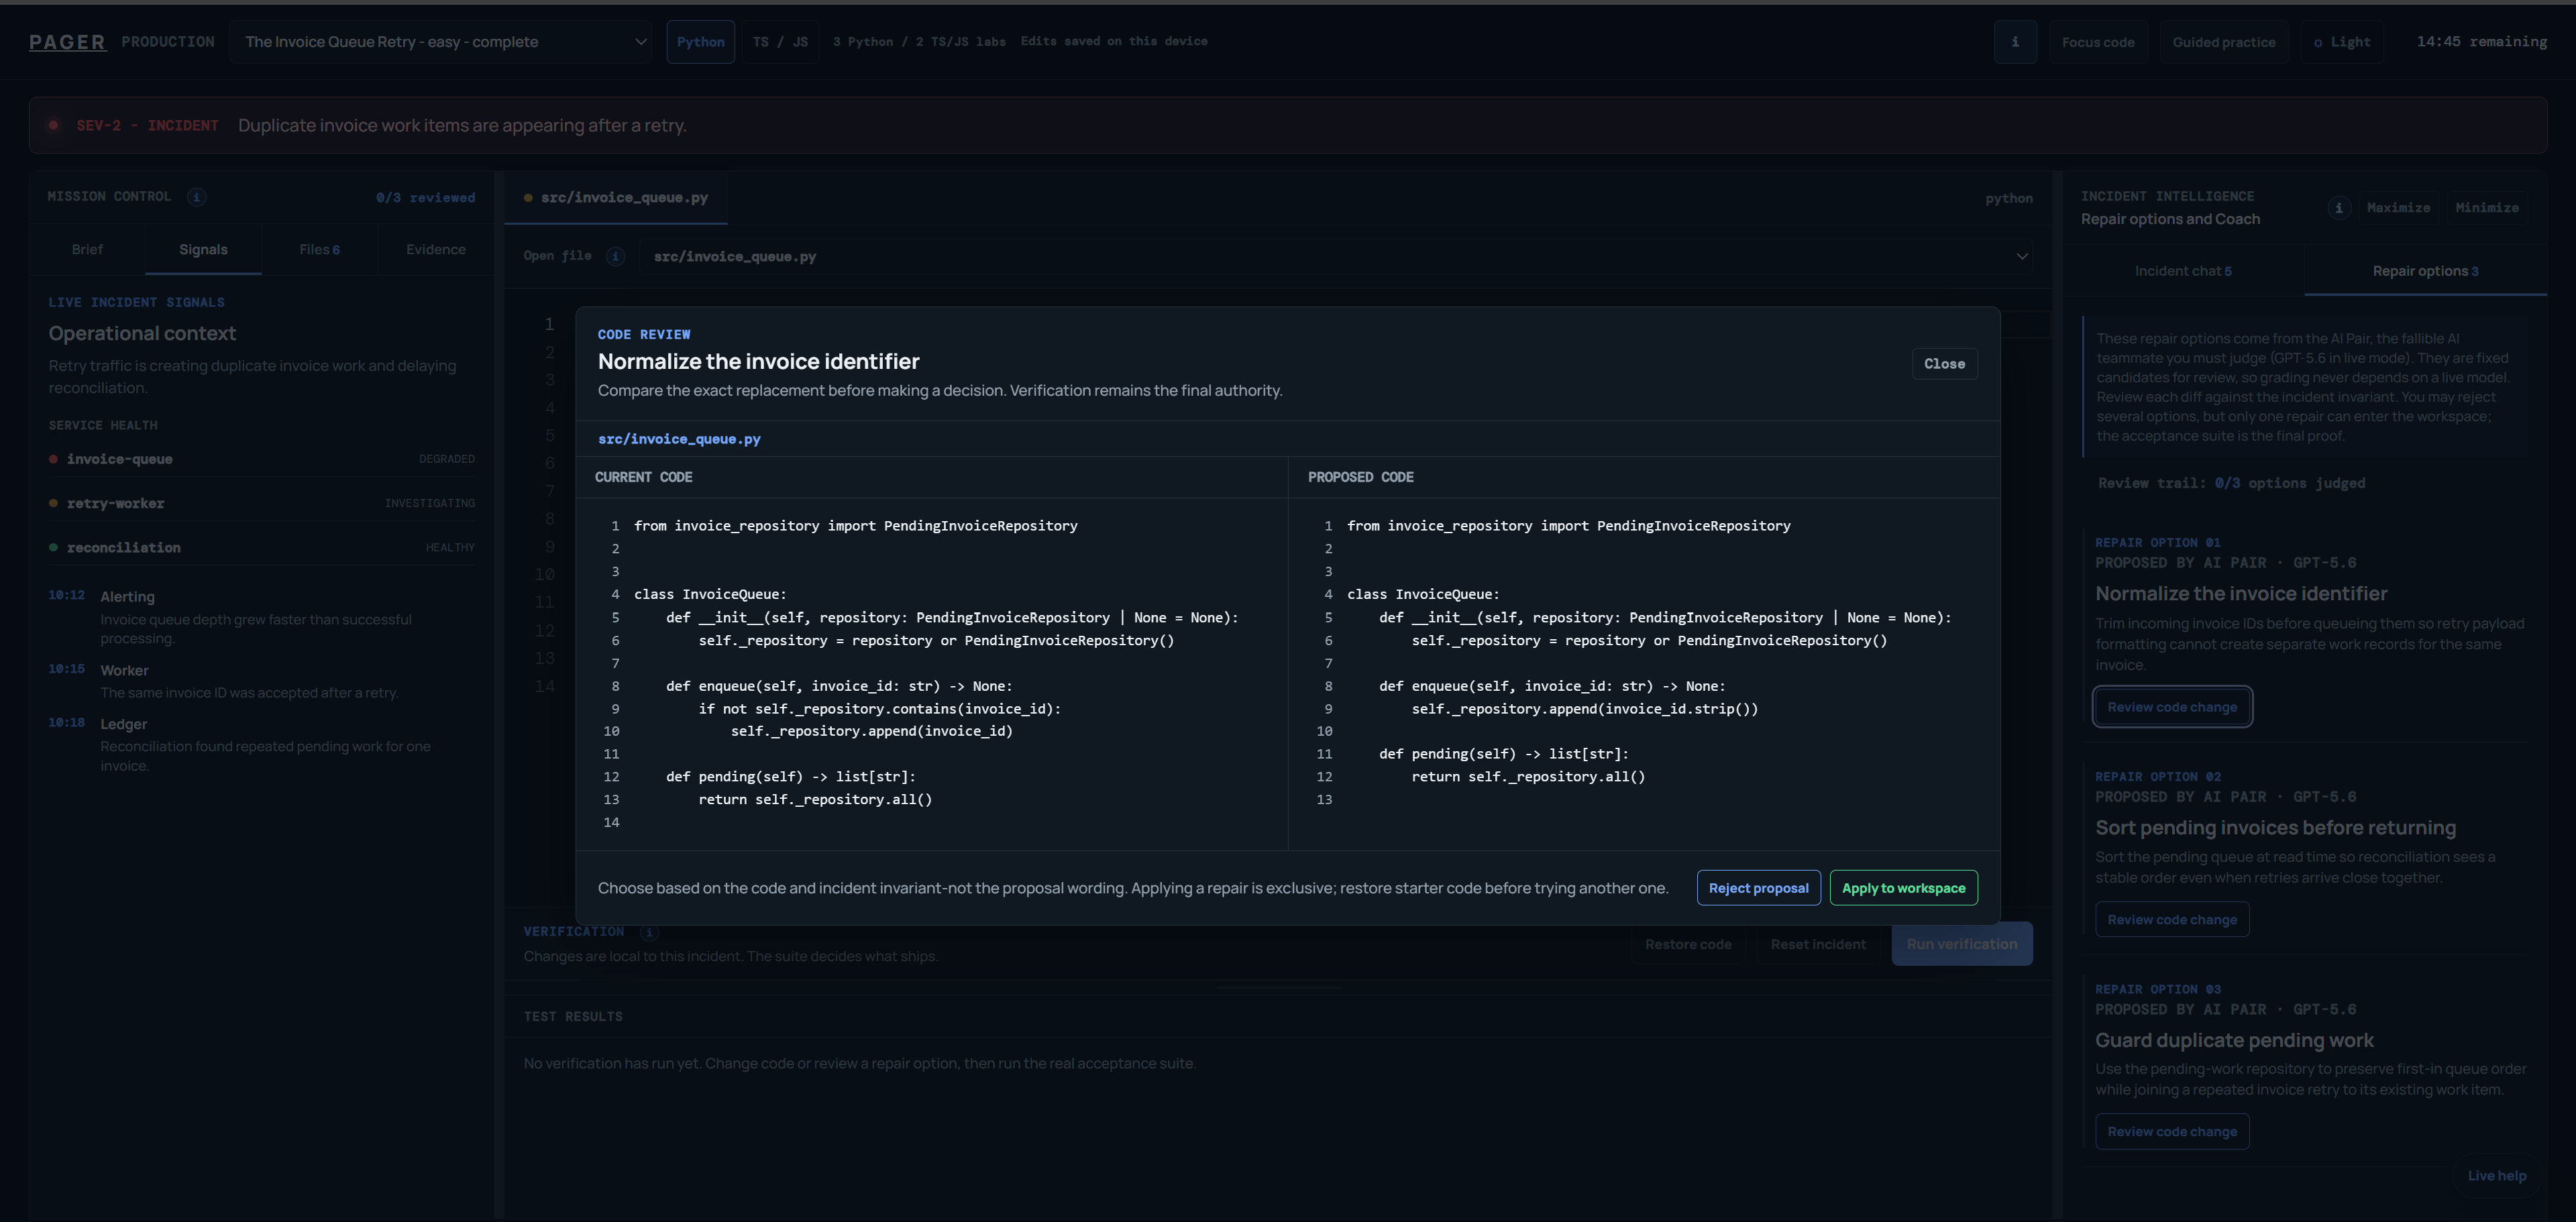Open Live help

click(x=2496, y=1176)
